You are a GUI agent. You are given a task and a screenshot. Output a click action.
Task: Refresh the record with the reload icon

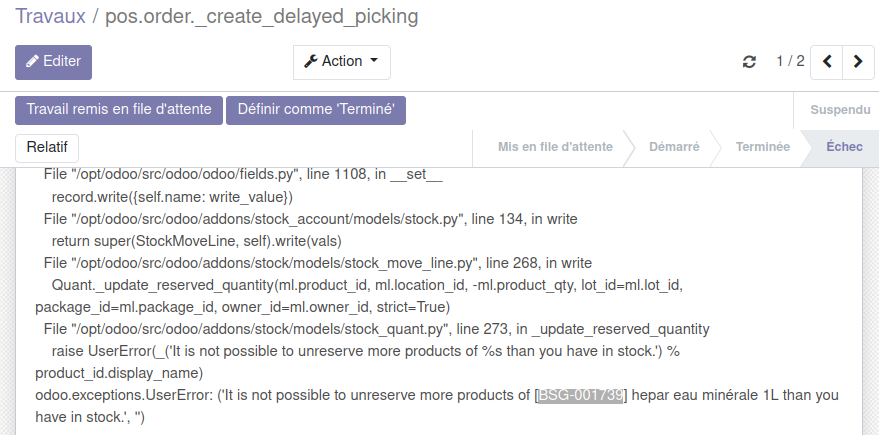(749, 62)
